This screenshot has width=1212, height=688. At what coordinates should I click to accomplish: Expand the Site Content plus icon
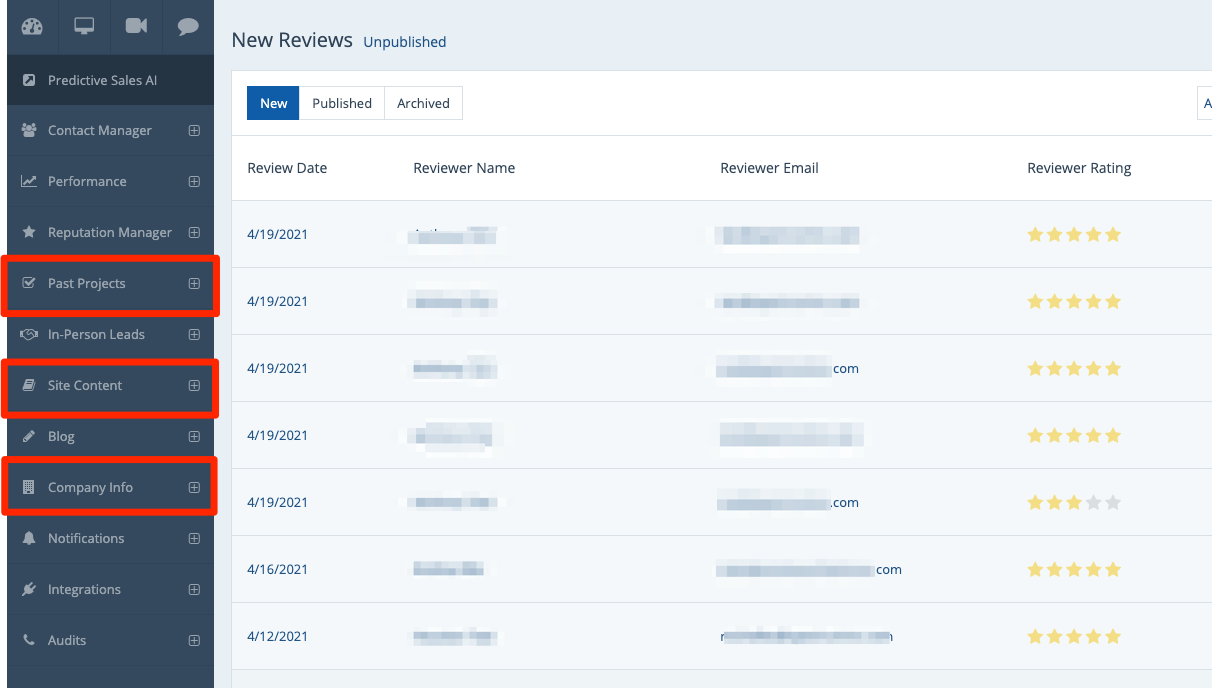194,385
